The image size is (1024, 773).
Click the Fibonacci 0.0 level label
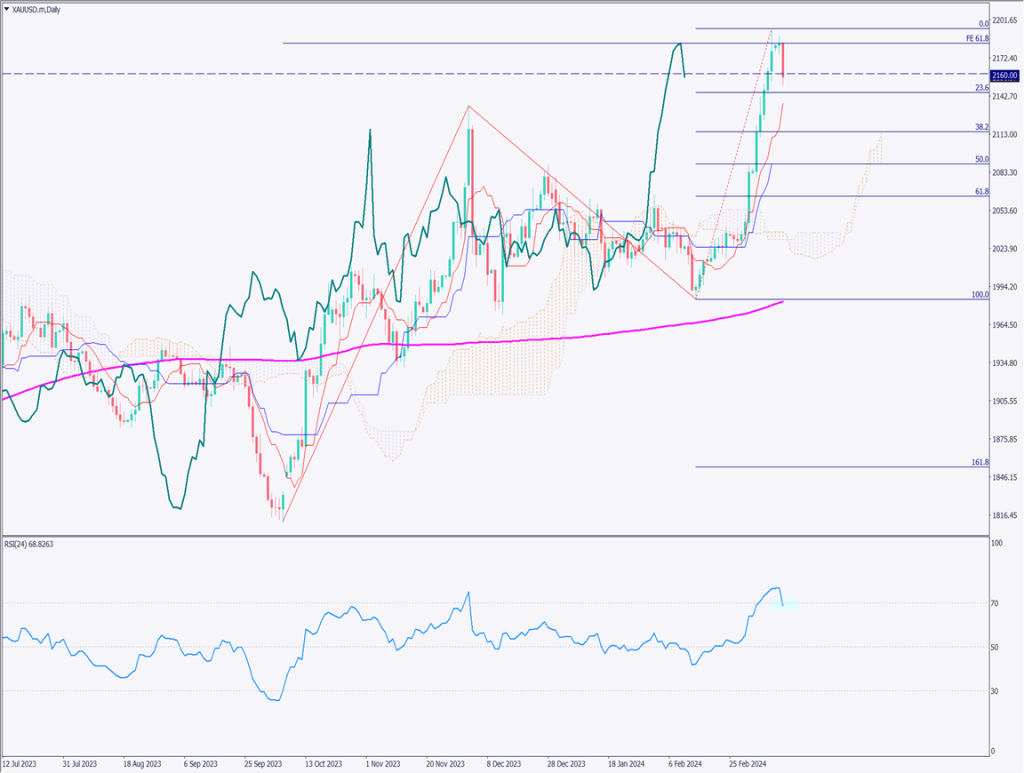click(983, 23)
